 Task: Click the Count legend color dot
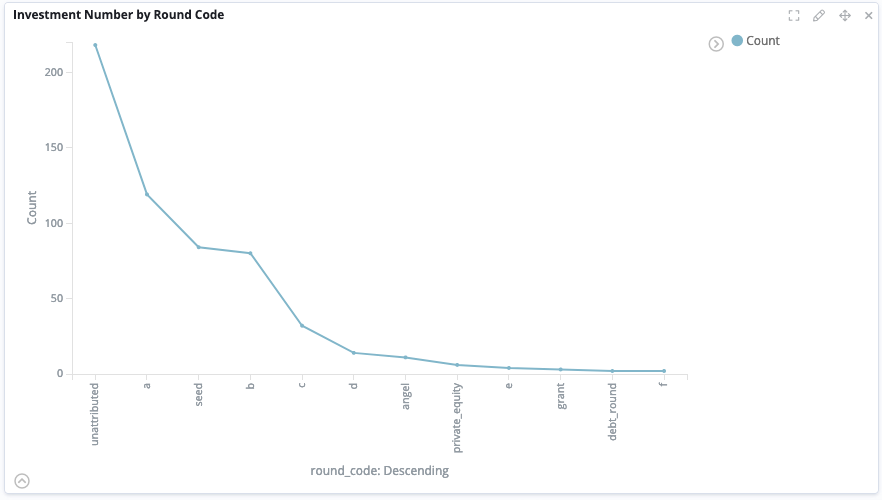pyautogui.click(x=738, y=41)
